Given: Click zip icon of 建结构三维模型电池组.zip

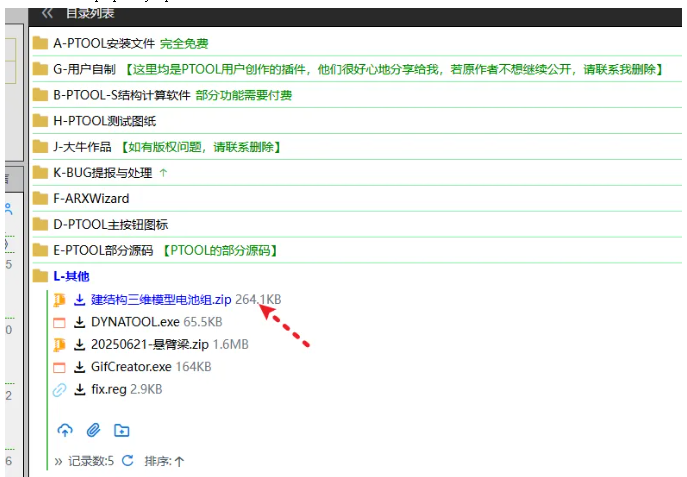Looking at the screenshot, I should 59,300.
